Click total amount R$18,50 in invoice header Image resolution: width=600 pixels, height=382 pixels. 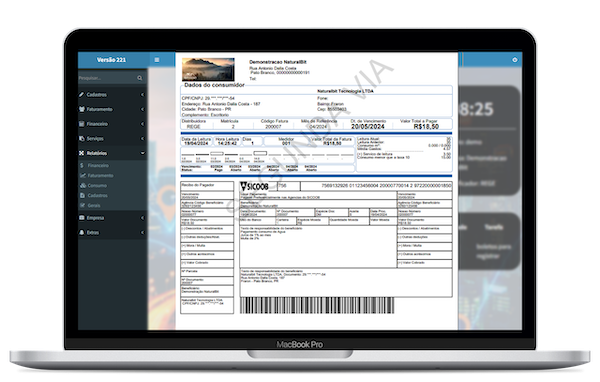point(426,126)
